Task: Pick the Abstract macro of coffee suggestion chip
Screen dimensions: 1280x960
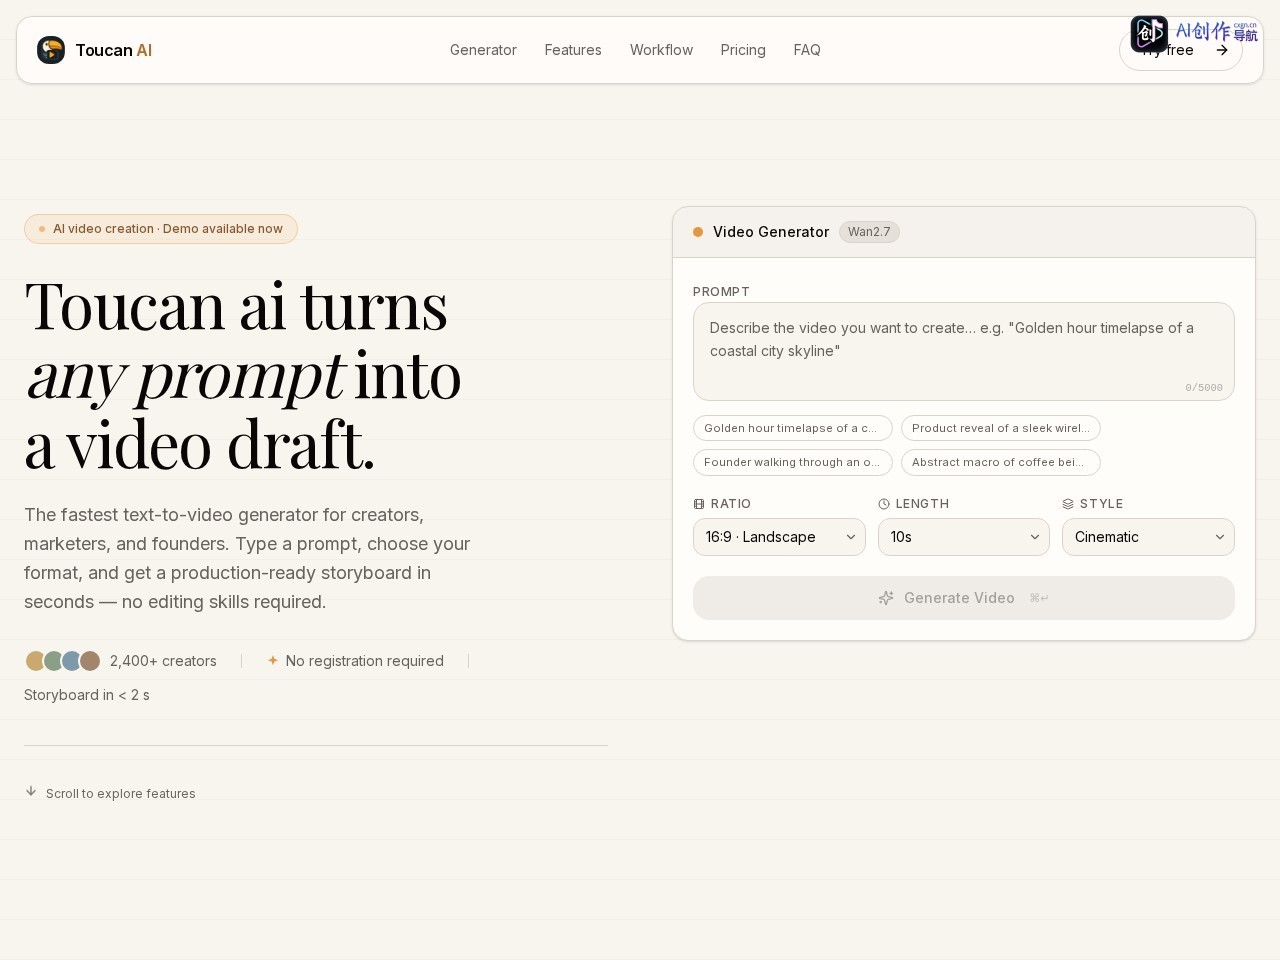Action: coord(1001,462)
